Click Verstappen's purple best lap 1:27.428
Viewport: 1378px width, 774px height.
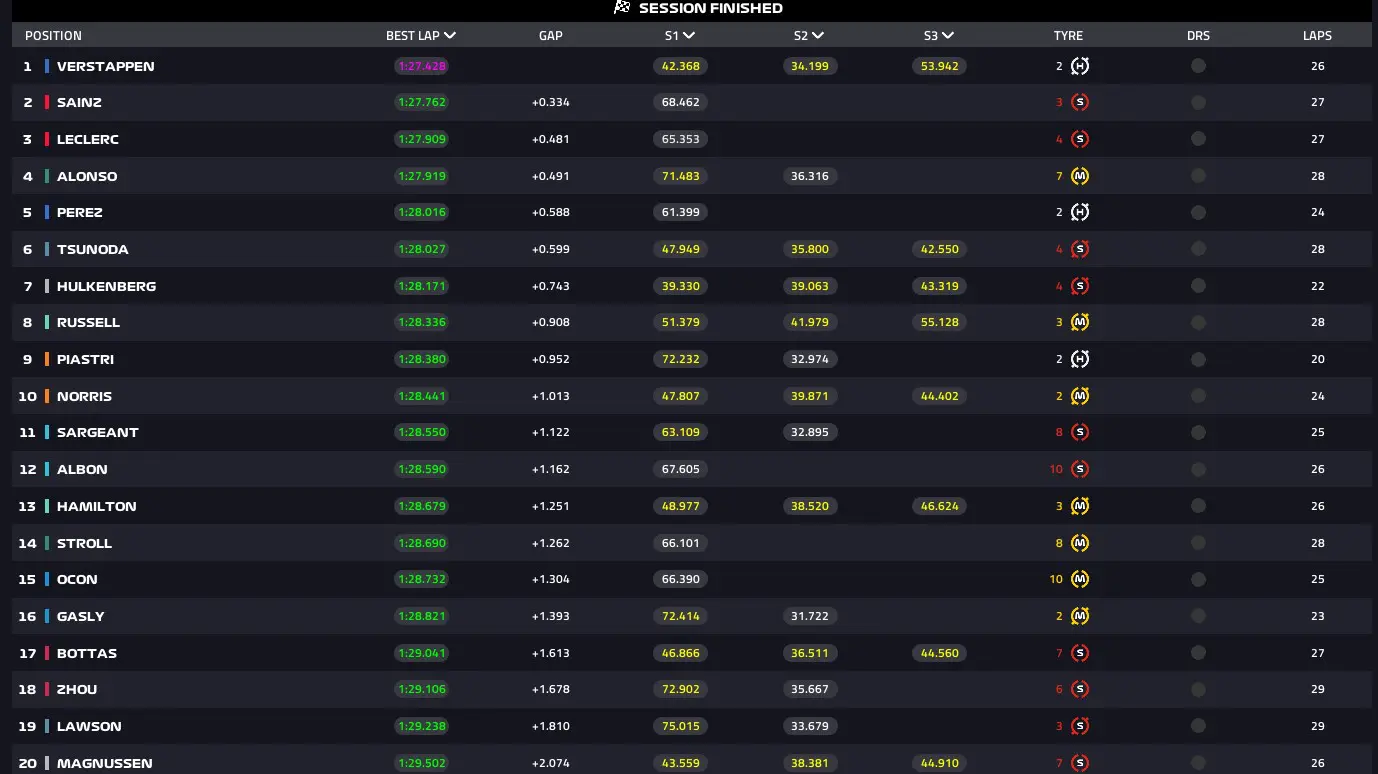(x=421, y=66)
